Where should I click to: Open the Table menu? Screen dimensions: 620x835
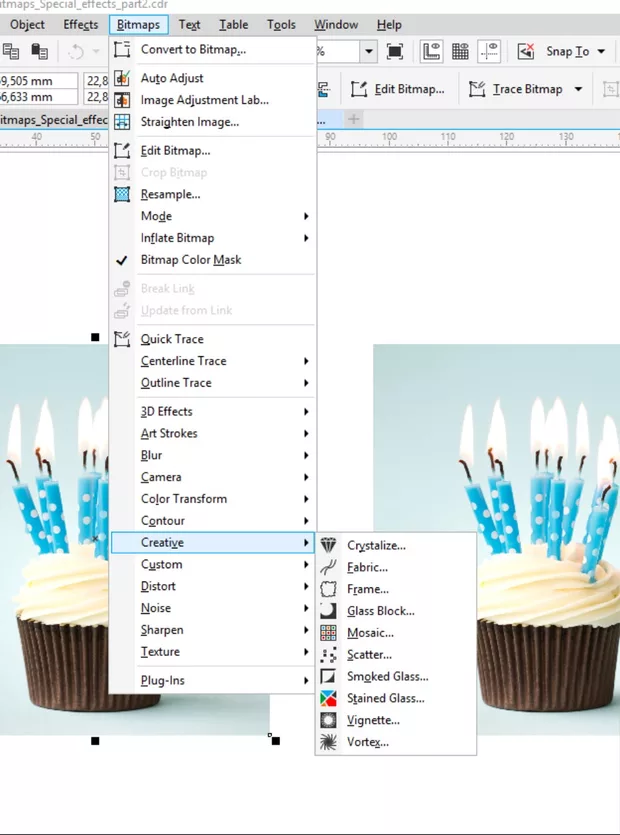(x=233, y=24)
